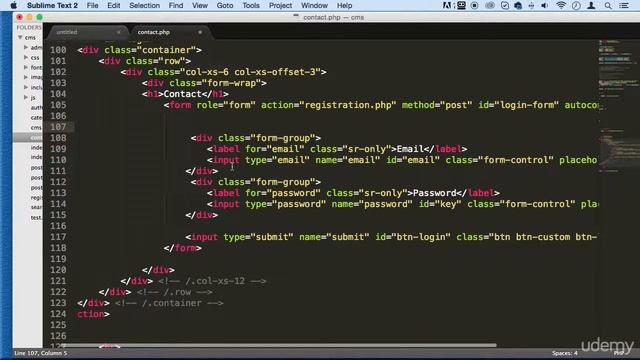The image size is (640, 360).
Task: Expand the fonts folder in sidebar
Action: (x=26, y=67)
